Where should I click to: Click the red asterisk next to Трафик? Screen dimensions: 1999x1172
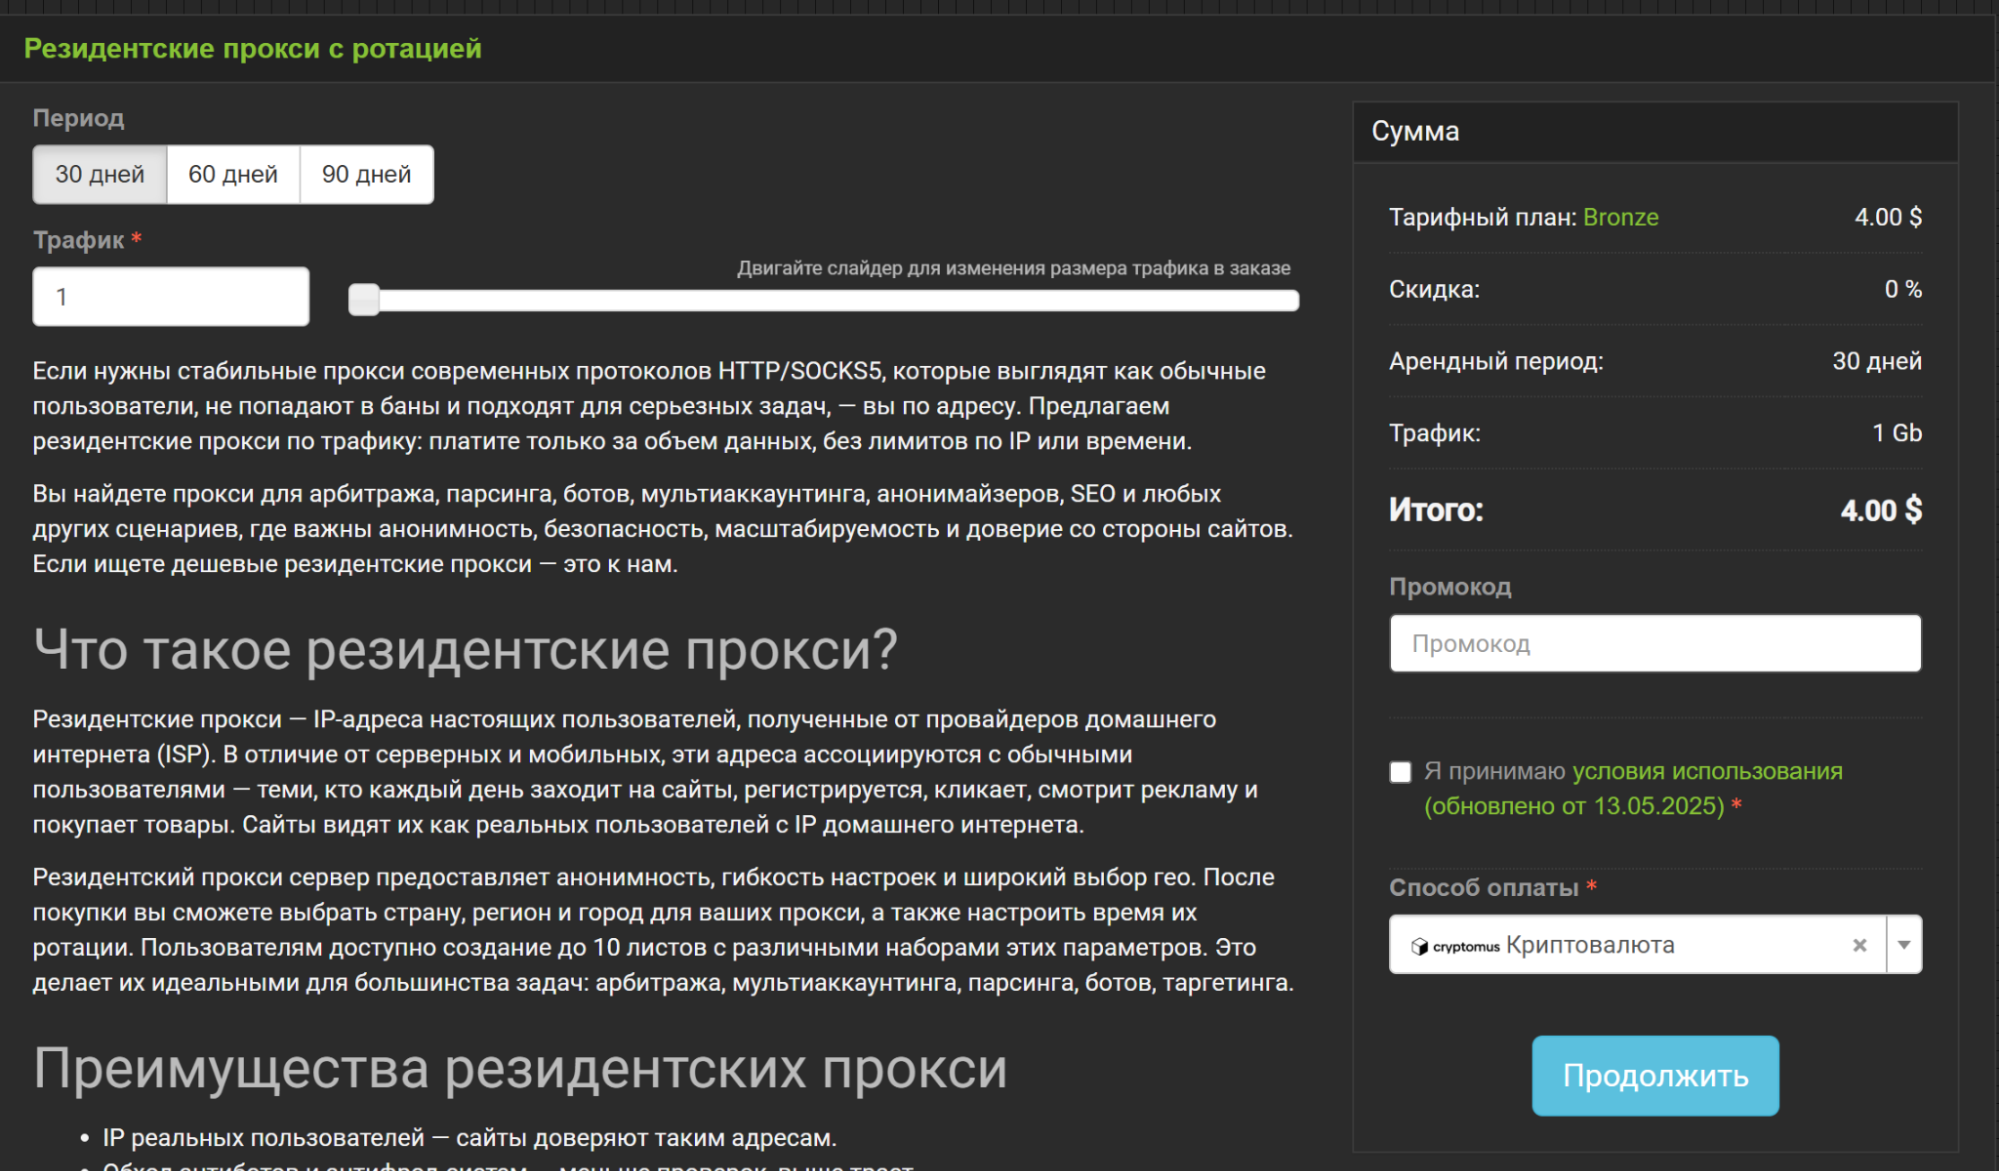135,240
